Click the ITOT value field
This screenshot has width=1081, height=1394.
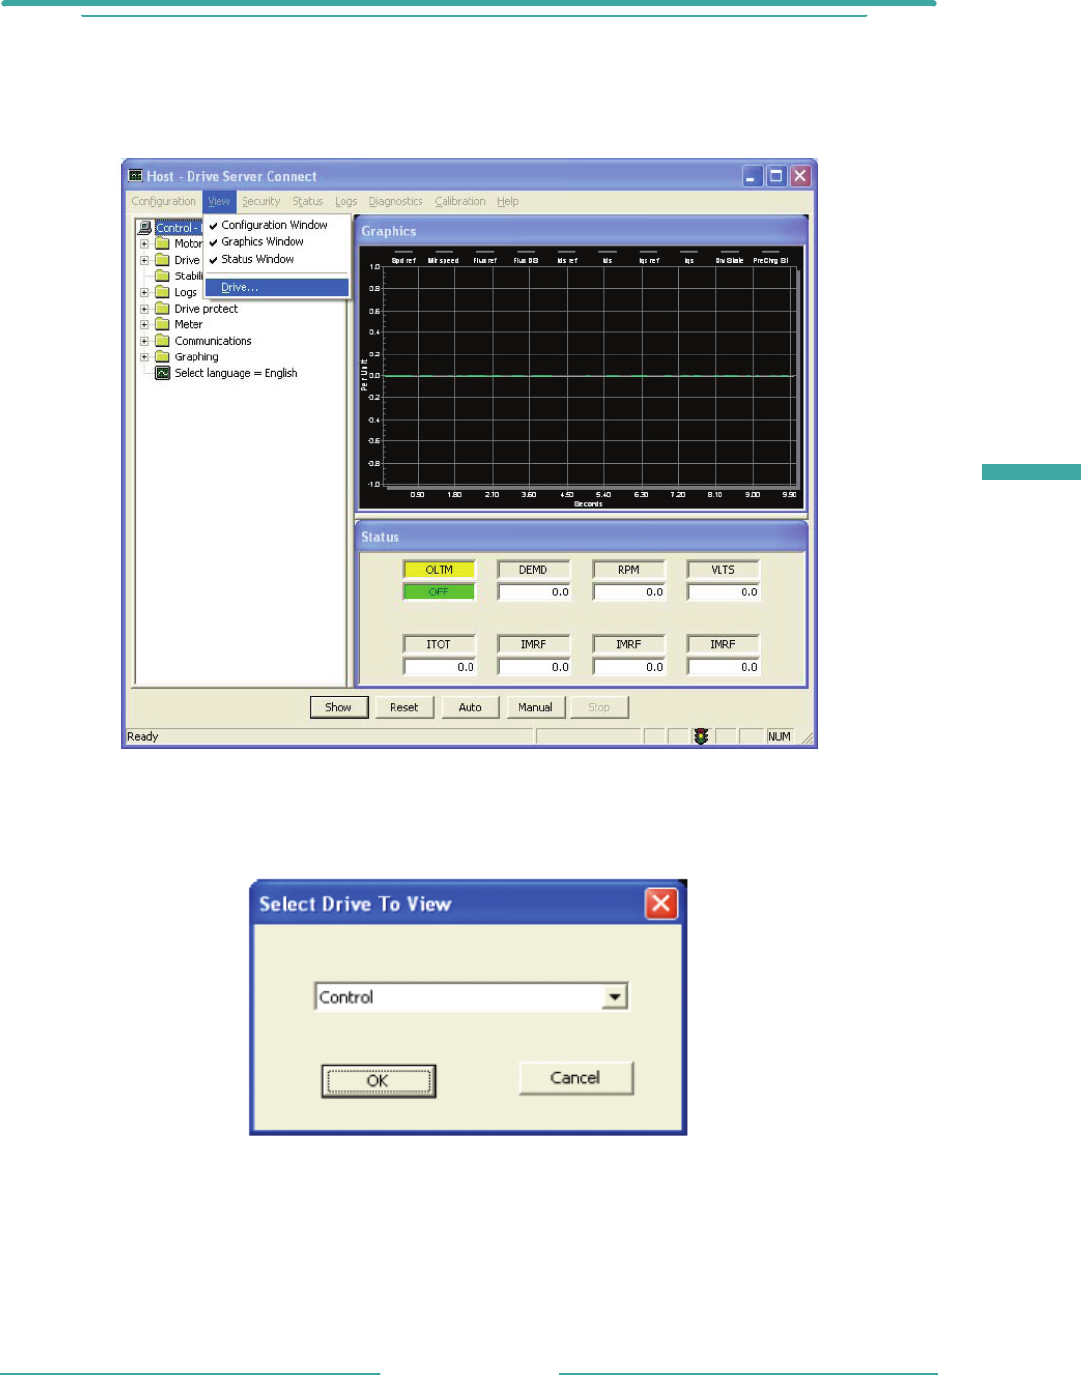point(439,667)
